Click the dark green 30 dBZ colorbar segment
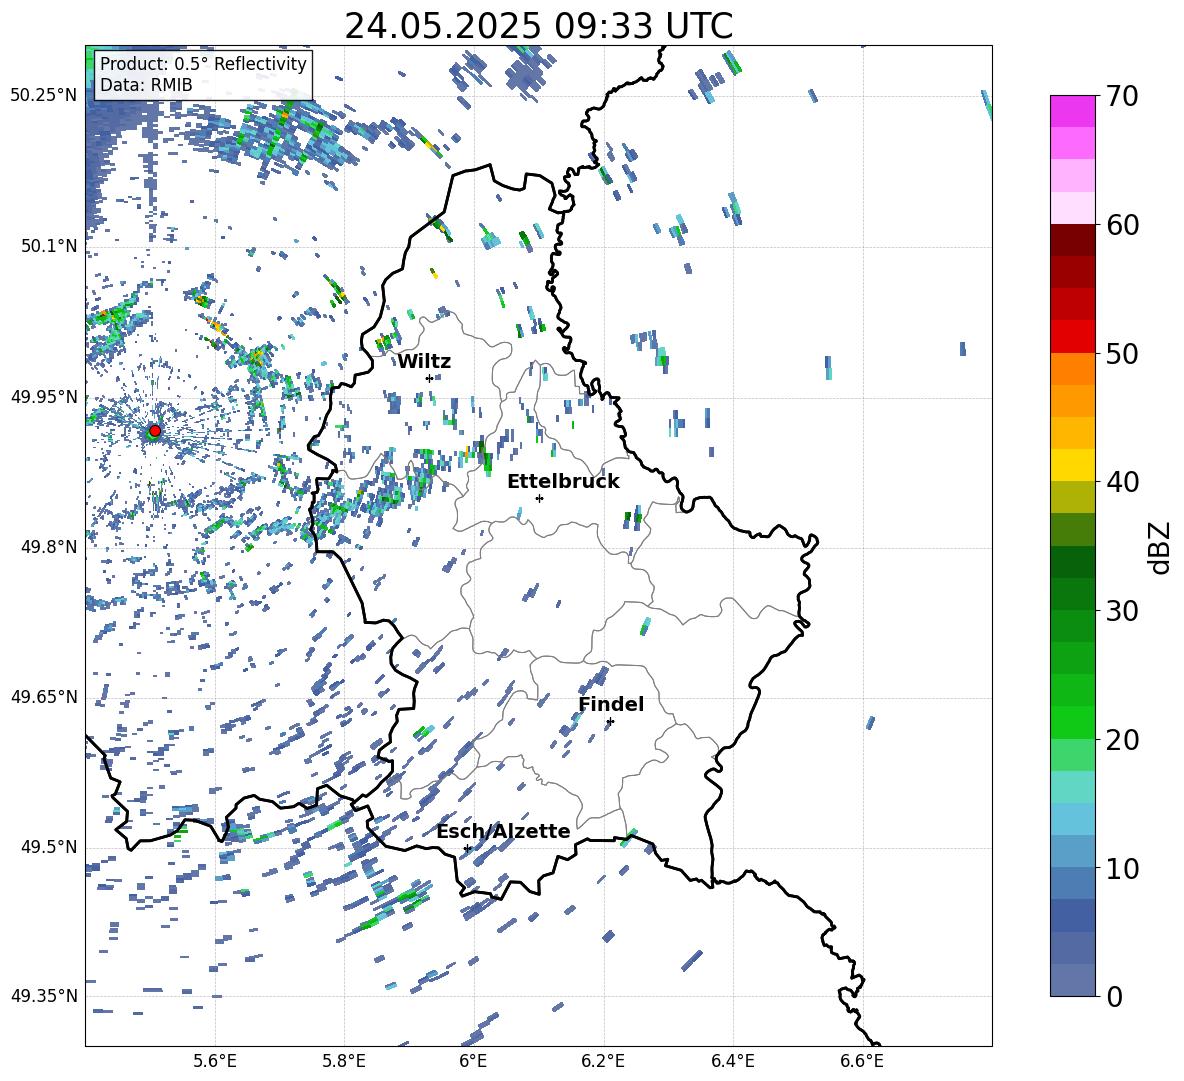 click(1072, 593)
